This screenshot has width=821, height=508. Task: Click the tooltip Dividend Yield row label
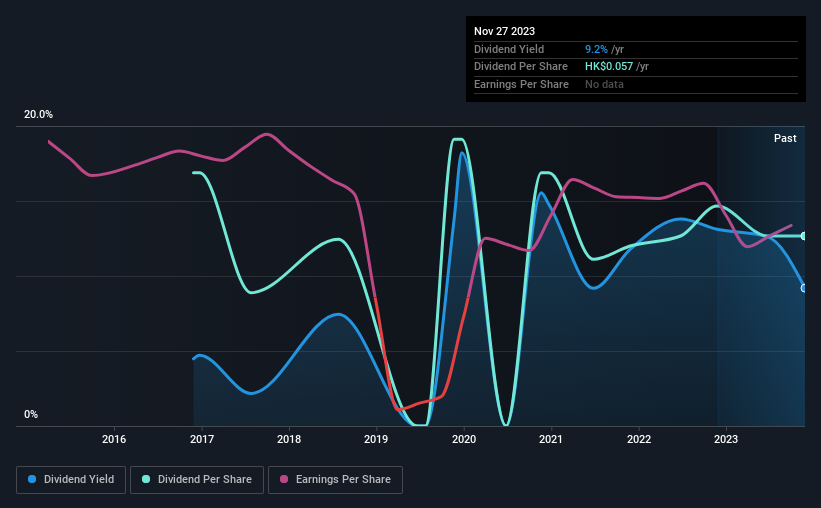click(509, 49)
